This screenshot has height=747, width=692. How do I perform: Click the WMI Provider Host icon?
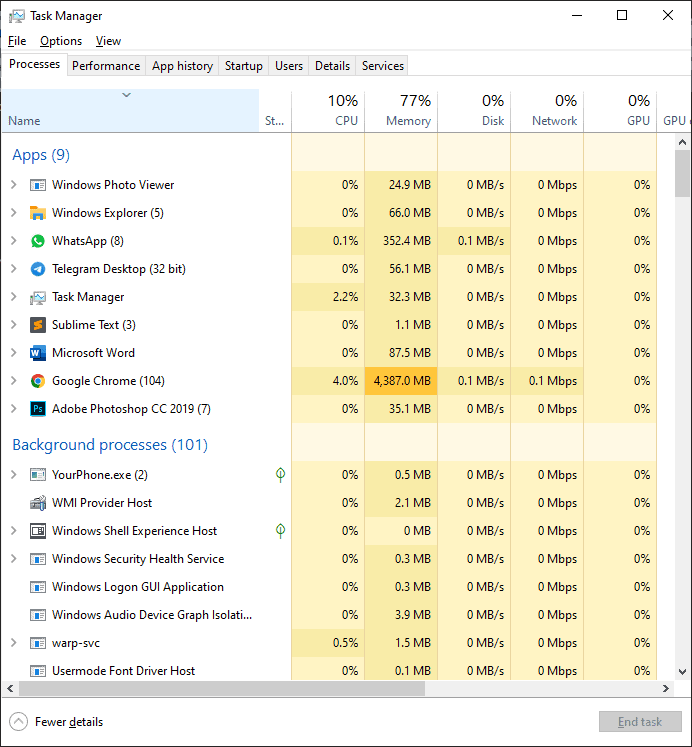(38, 503)
